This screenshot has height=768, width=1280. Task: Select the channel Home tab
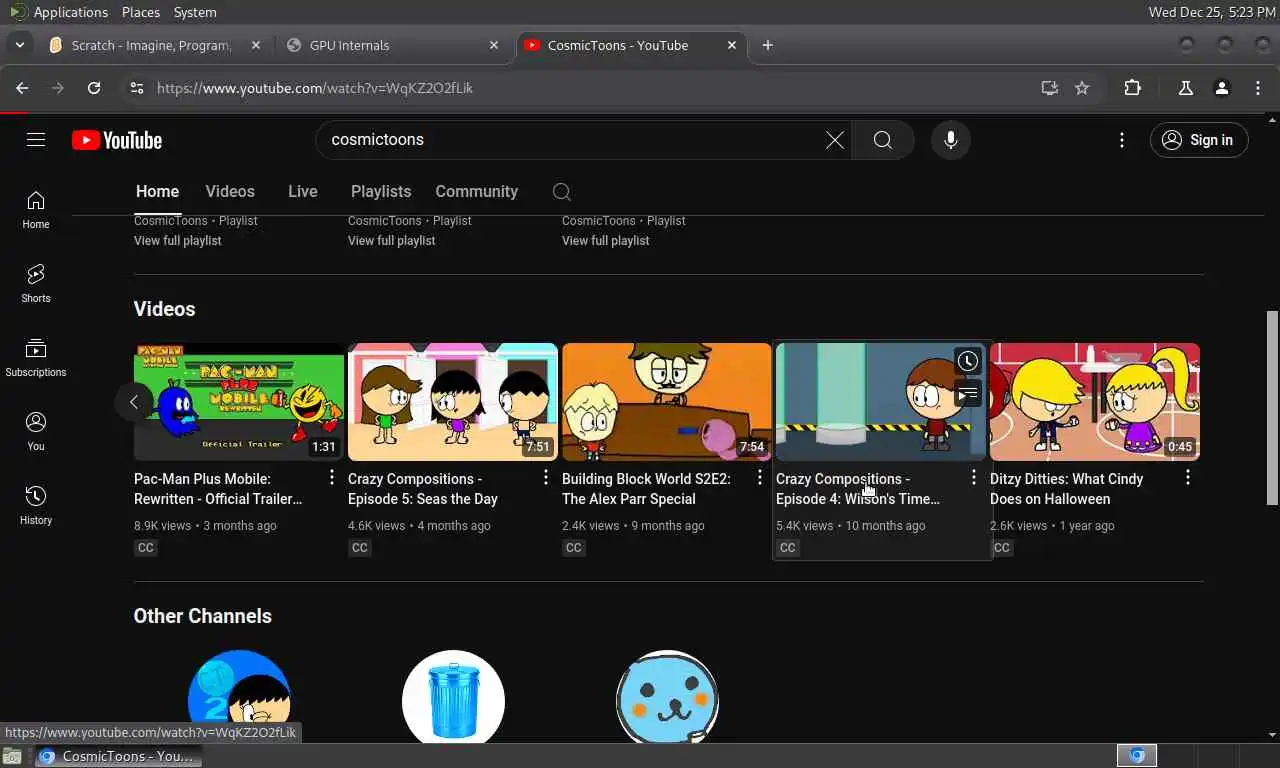[157, 192]
